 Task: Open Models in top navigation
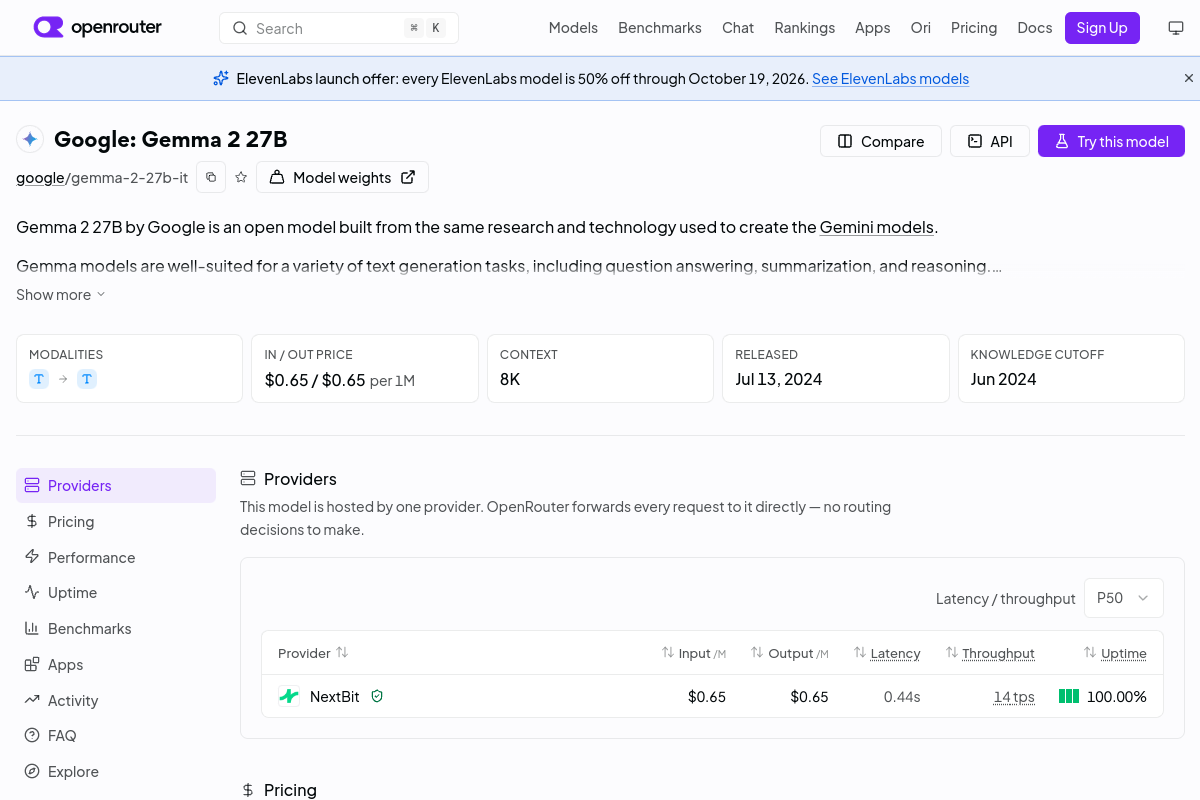[573, 28]
